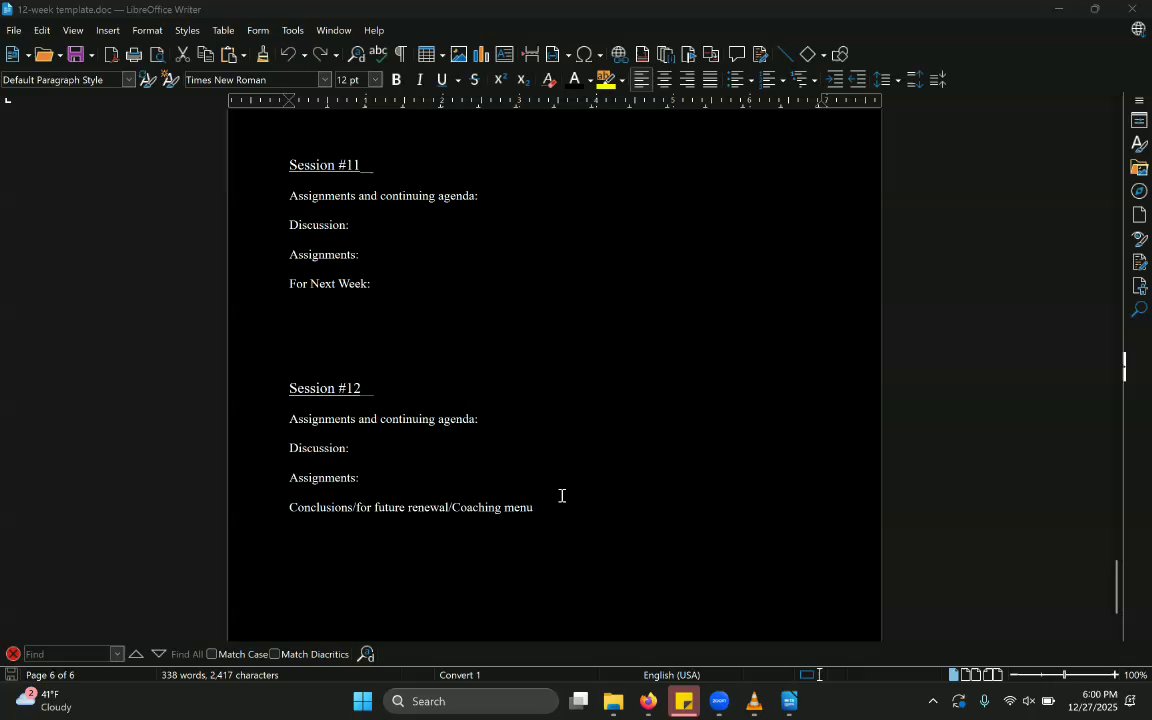This screenshot has width=1152, height=720.
Task: Decrease paragraph indent
Action: click(x=857, y=79)
